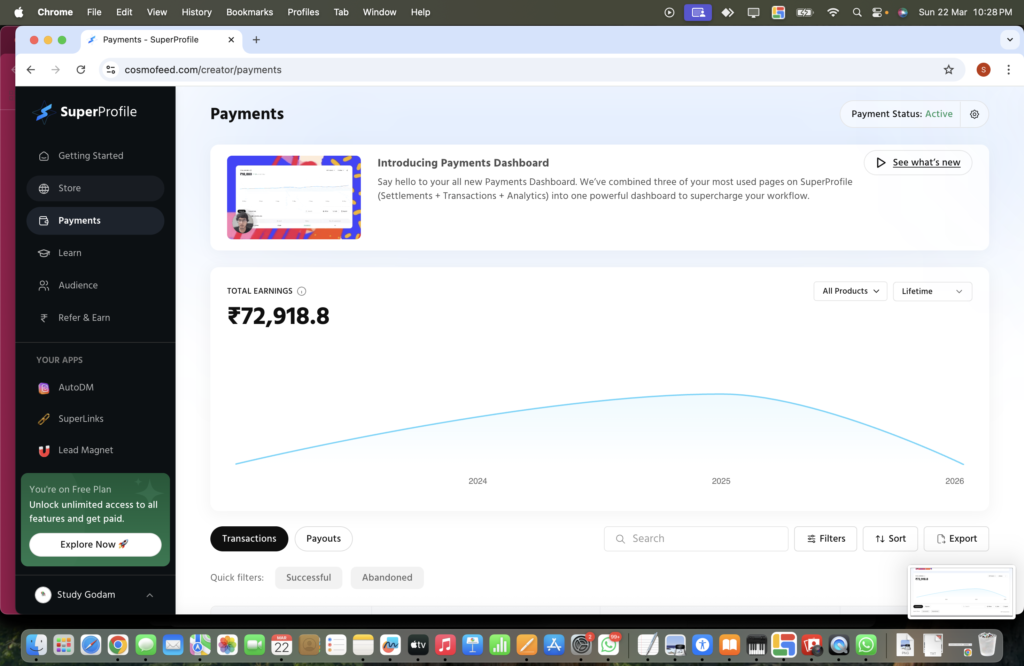The width and height of the screenshot is (1024, 666).
Task: Open SuperLinks app in sidebar
Action: click(x=80, y=419)
